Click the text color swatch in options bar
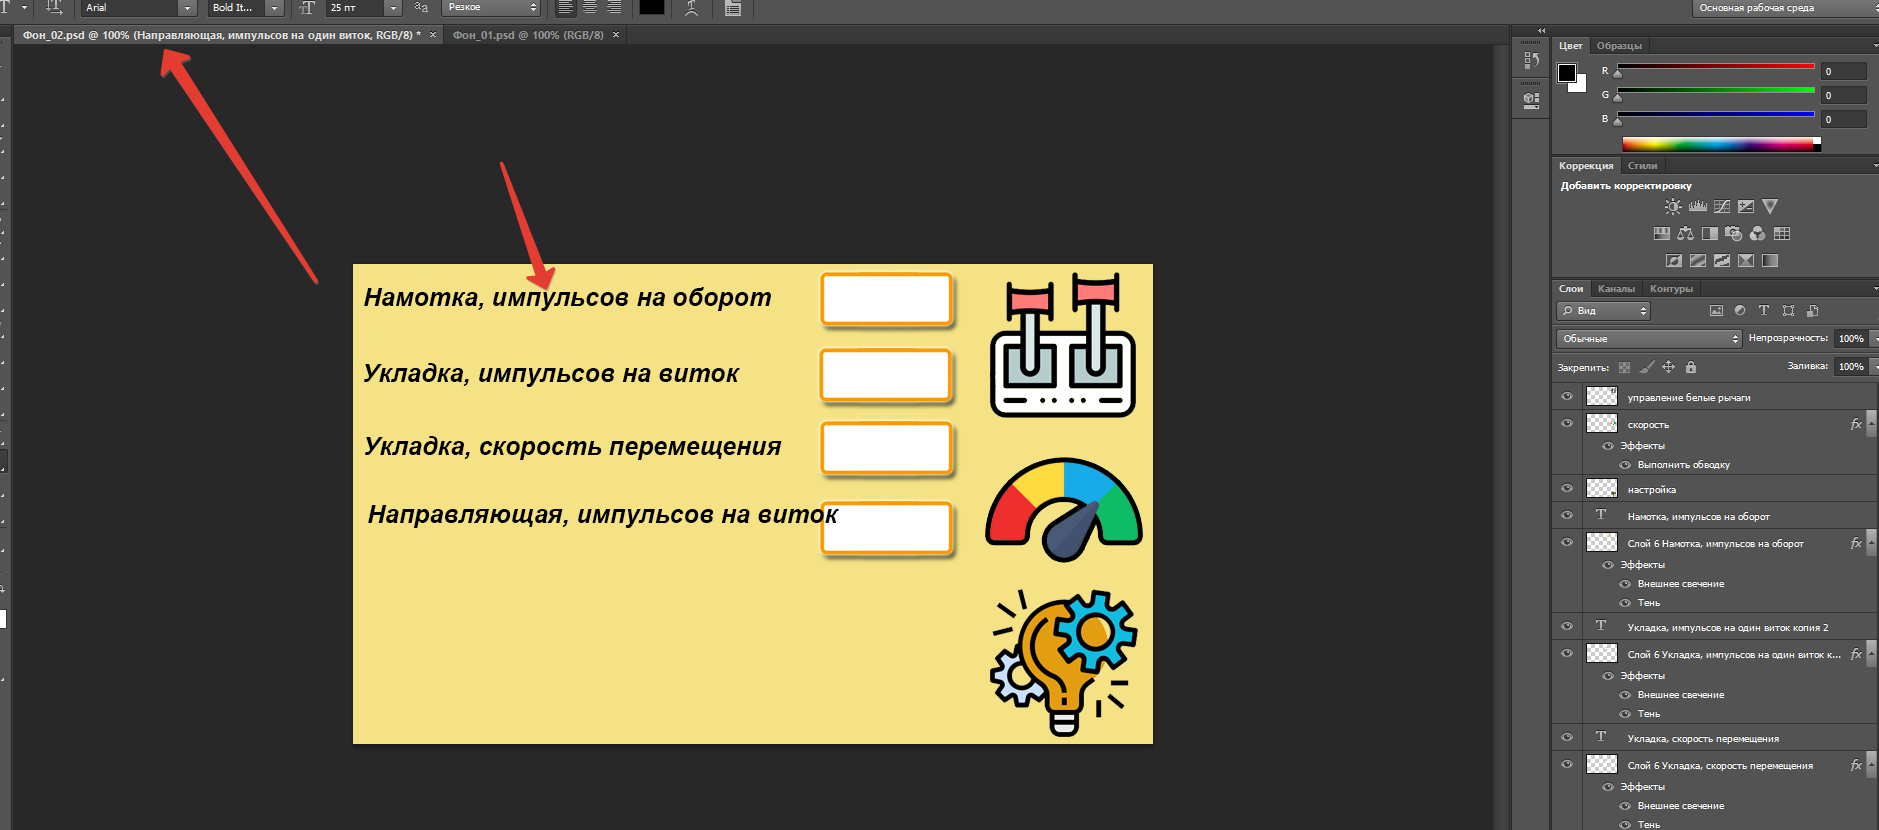Viewport: 1879px width, 830px height. [x=652, y=8]
